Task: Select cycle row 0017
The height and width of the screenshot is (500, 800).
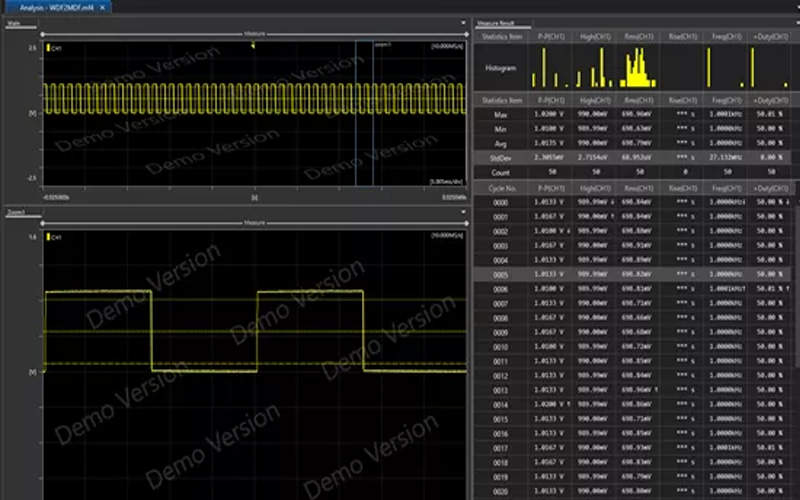Action: (x=633, y=448)
